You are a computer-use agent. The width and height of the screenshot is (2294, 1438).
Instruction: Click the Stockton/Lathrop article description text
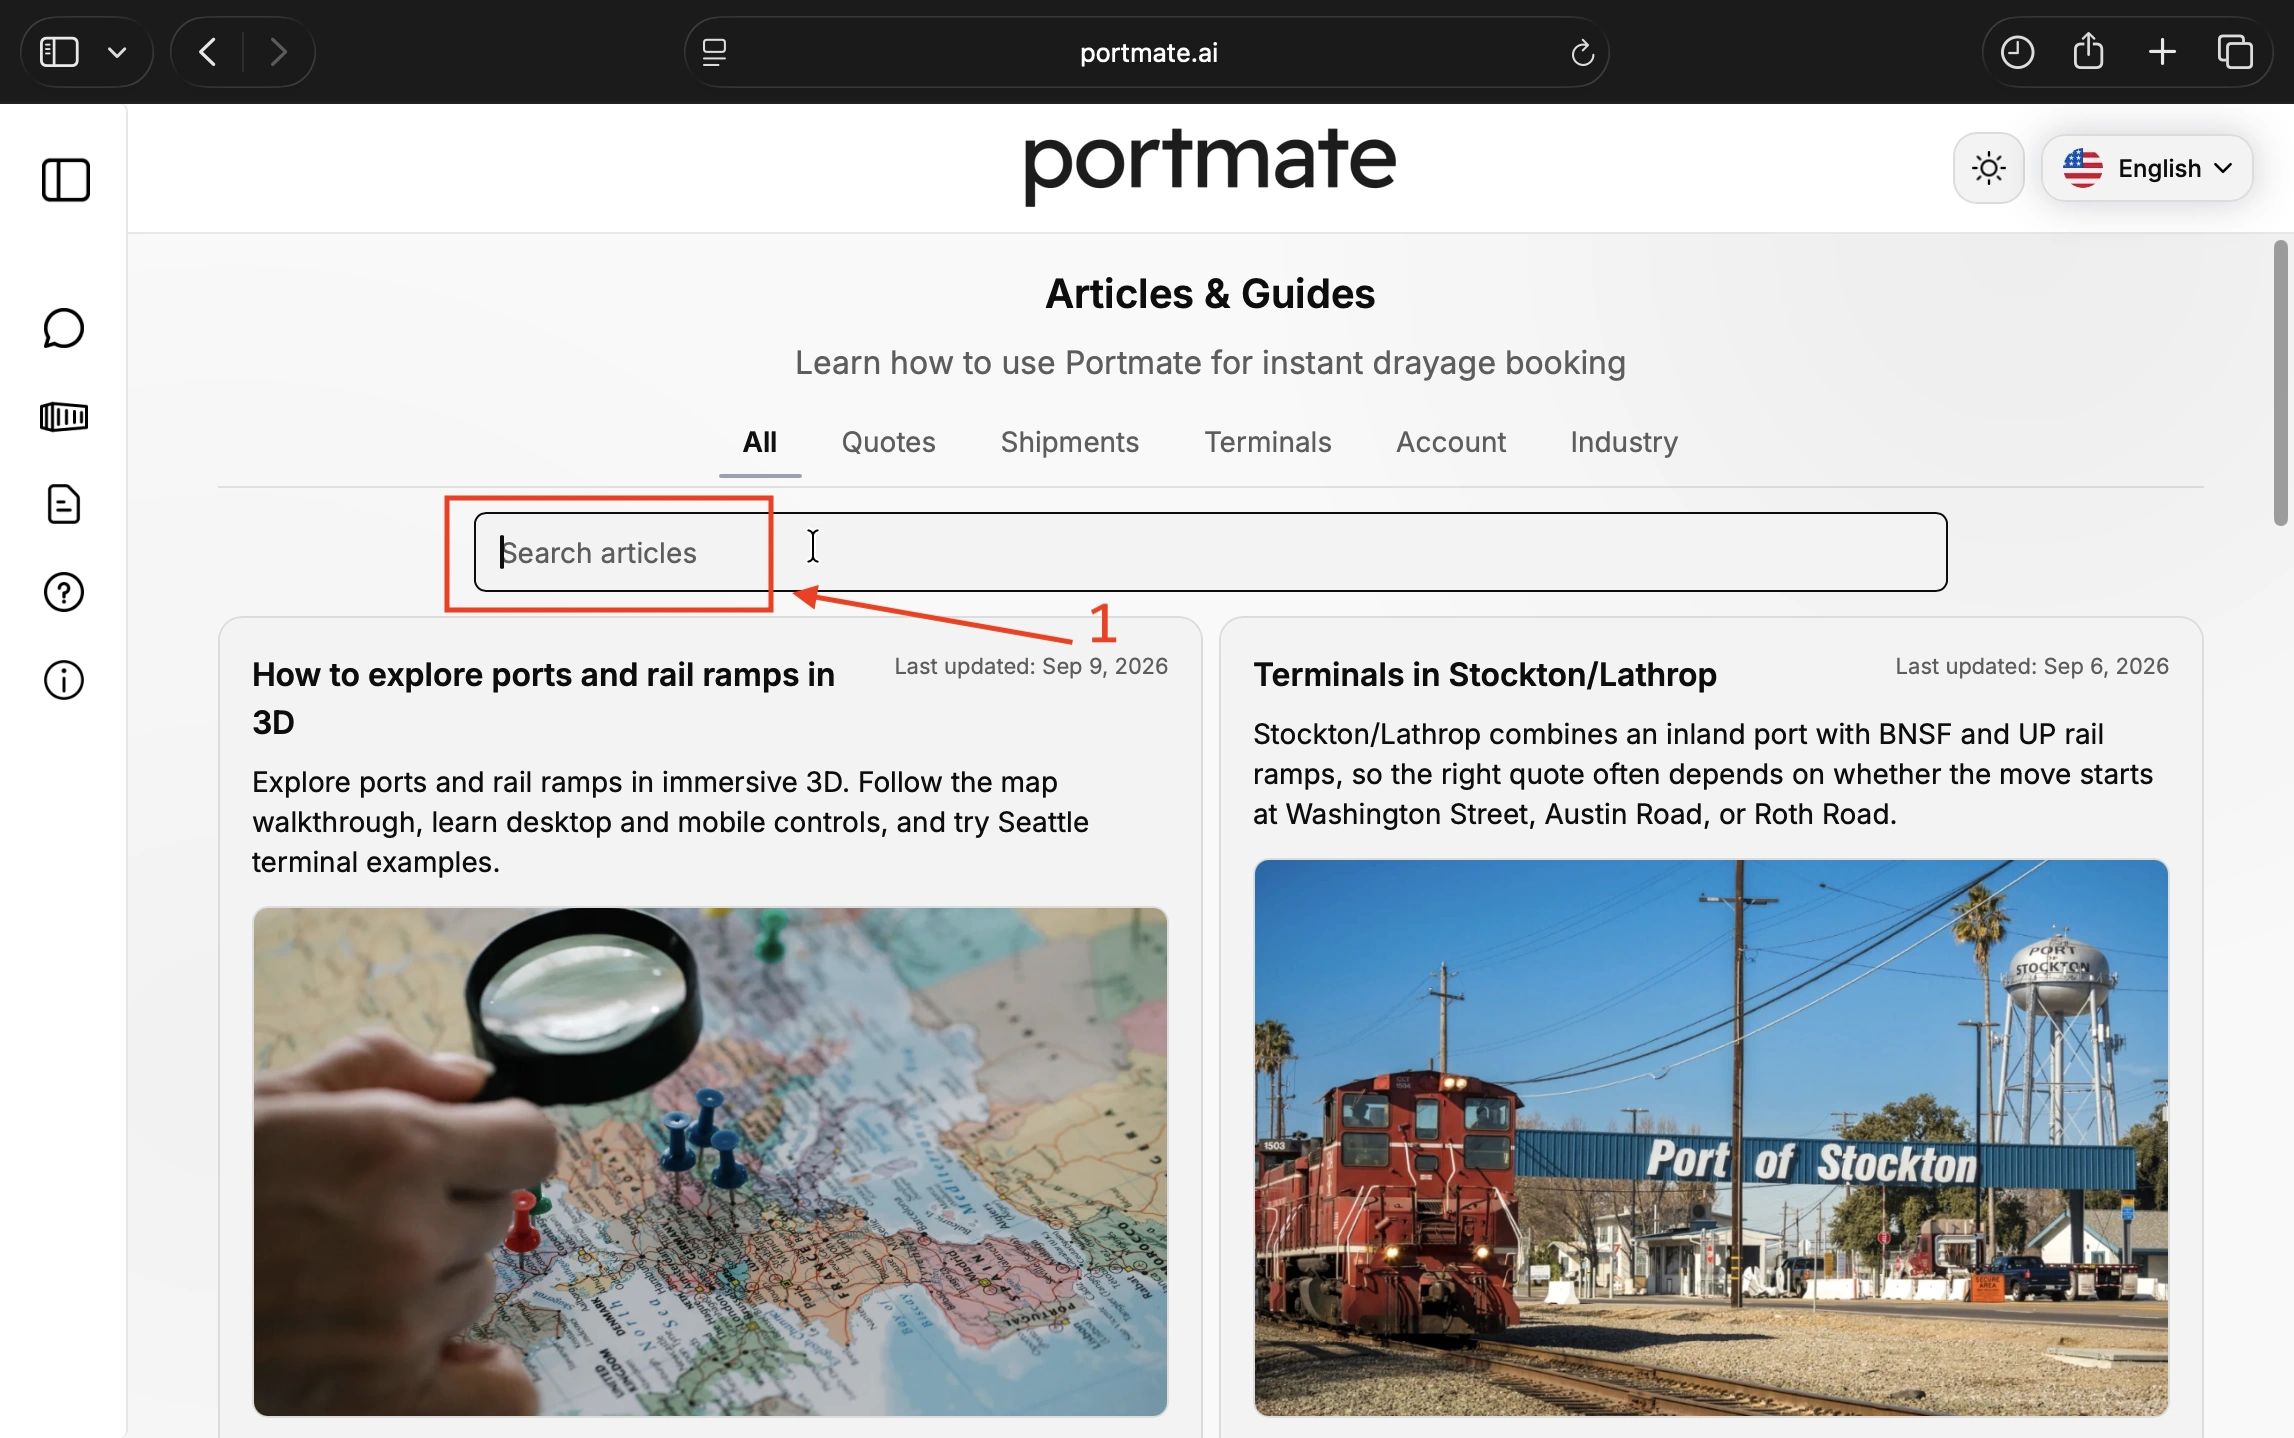tap(1702, 774)
